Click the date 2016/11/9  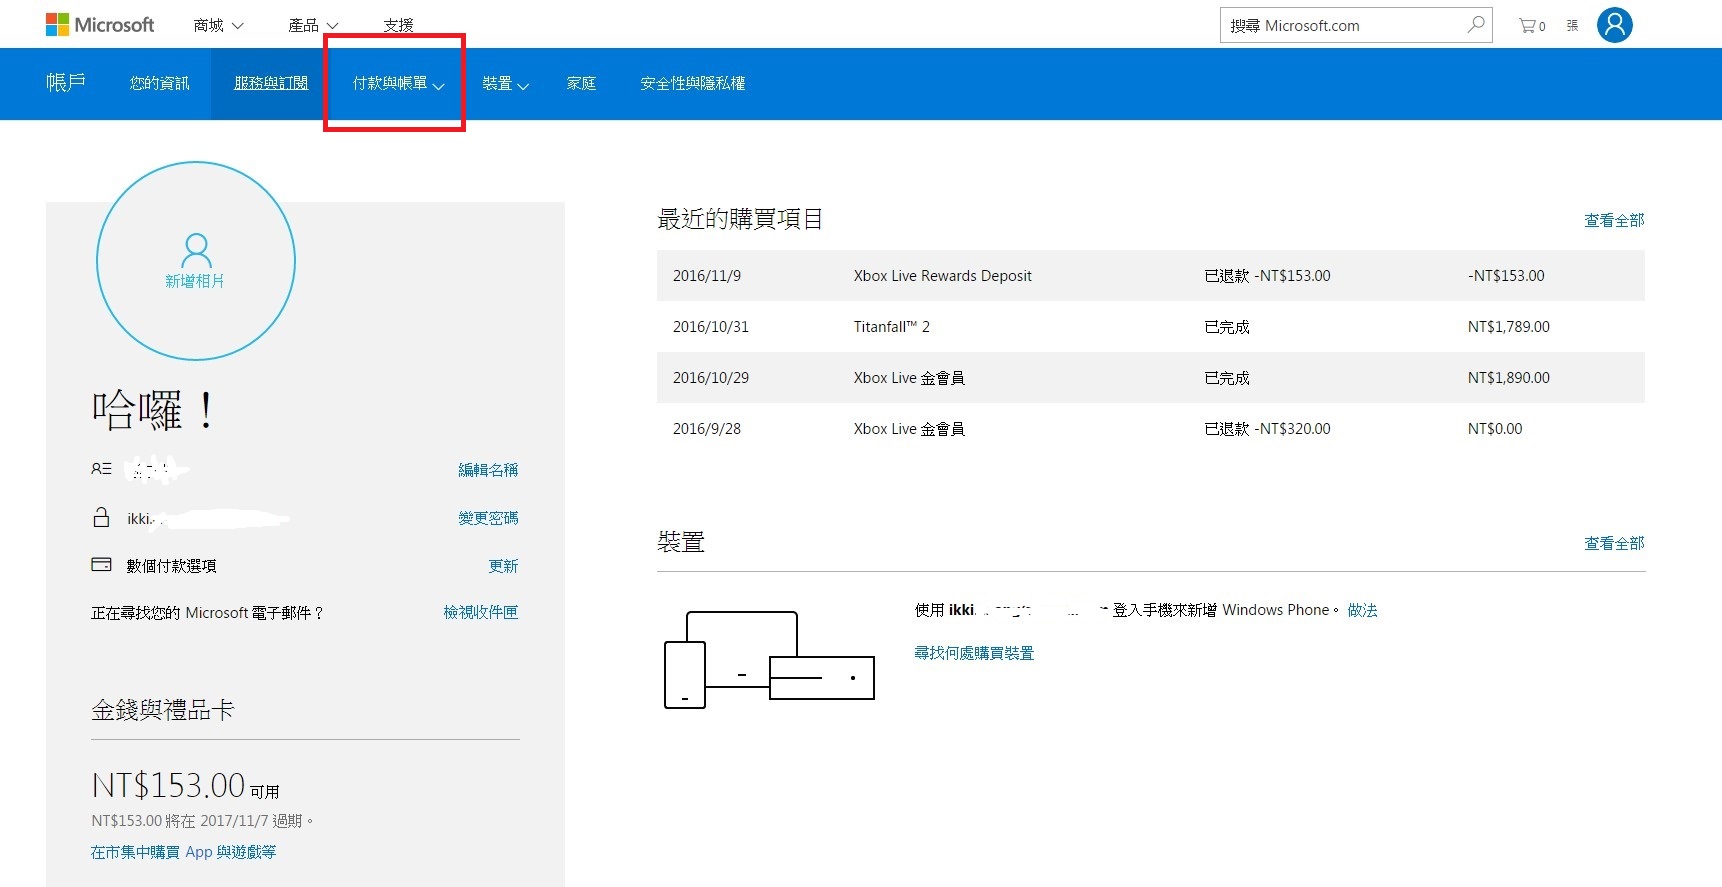707,276
